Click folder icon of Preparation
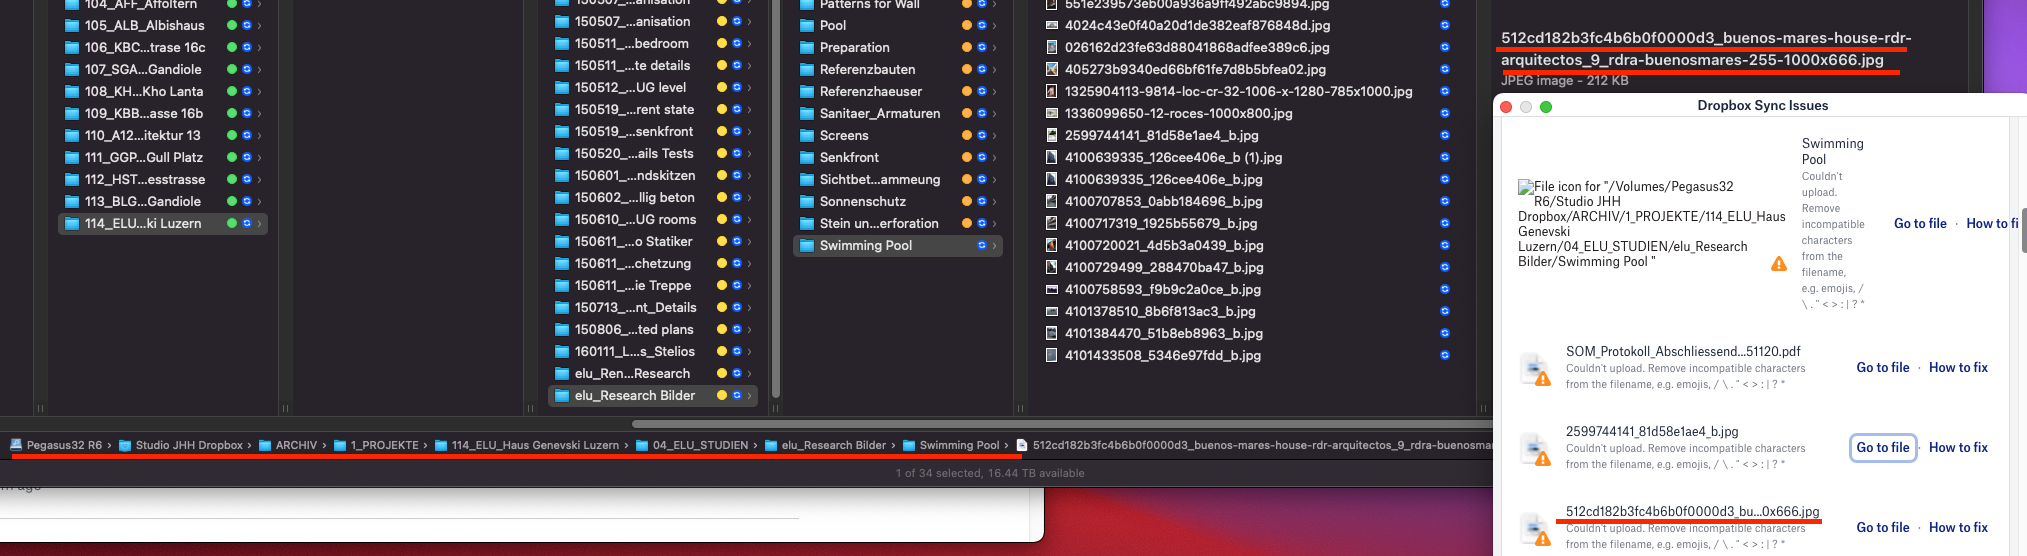Image resolution: width=2027 pixels, height=556 pixels. click(807, 47)
